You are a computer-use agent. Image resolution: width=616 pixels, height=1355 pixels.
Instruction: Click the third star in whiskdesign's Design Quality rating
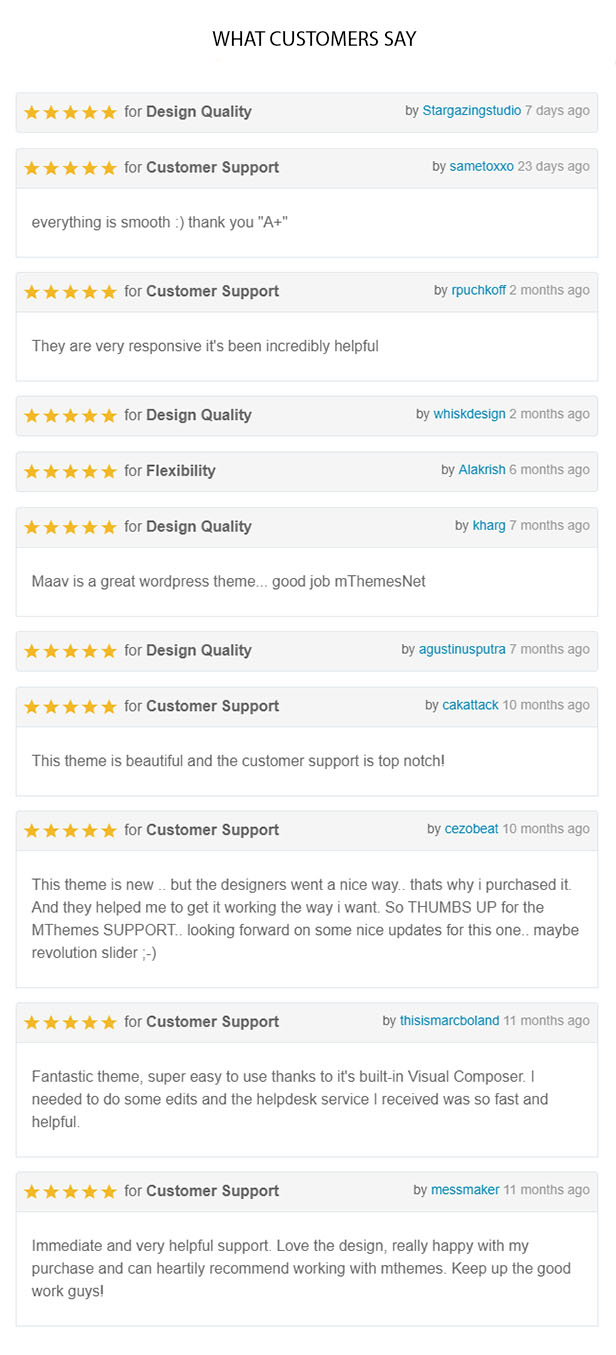pos(69,415)
